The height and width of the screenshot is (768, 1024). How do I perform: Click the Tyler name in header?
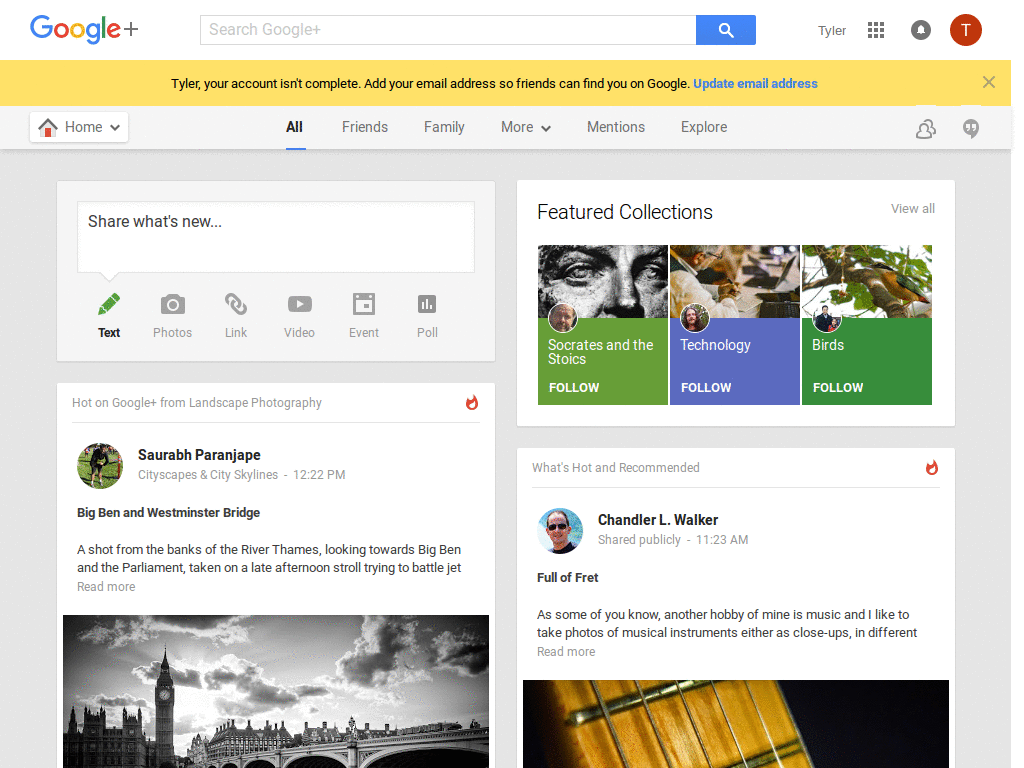[x=831, y=31]
